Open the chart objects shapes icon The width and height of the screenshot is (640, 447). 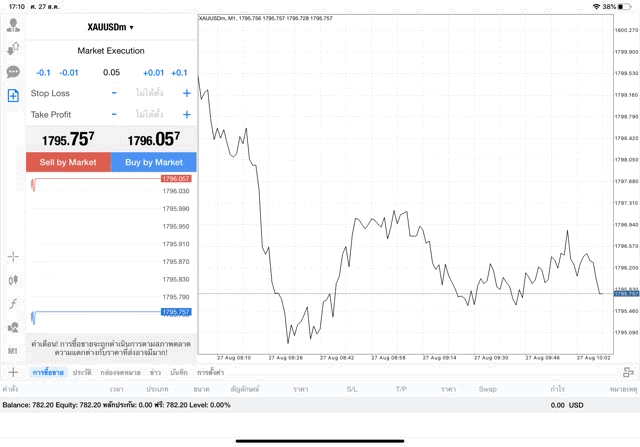coord(13,327)
